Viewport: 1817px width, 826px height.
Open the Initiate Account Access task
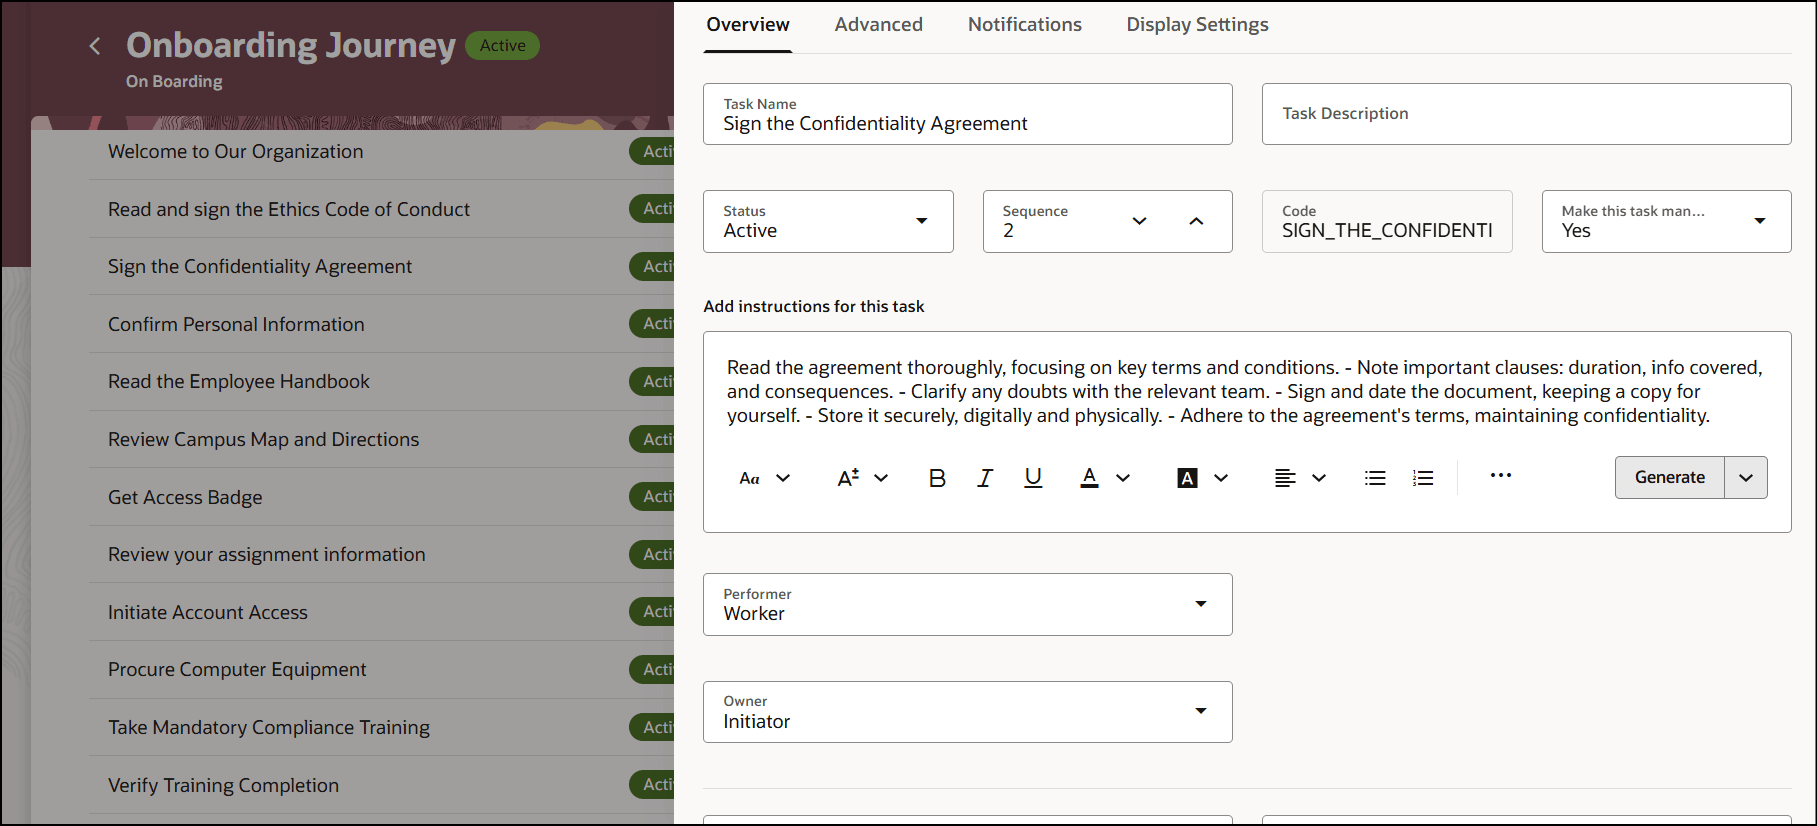(208, 613)
